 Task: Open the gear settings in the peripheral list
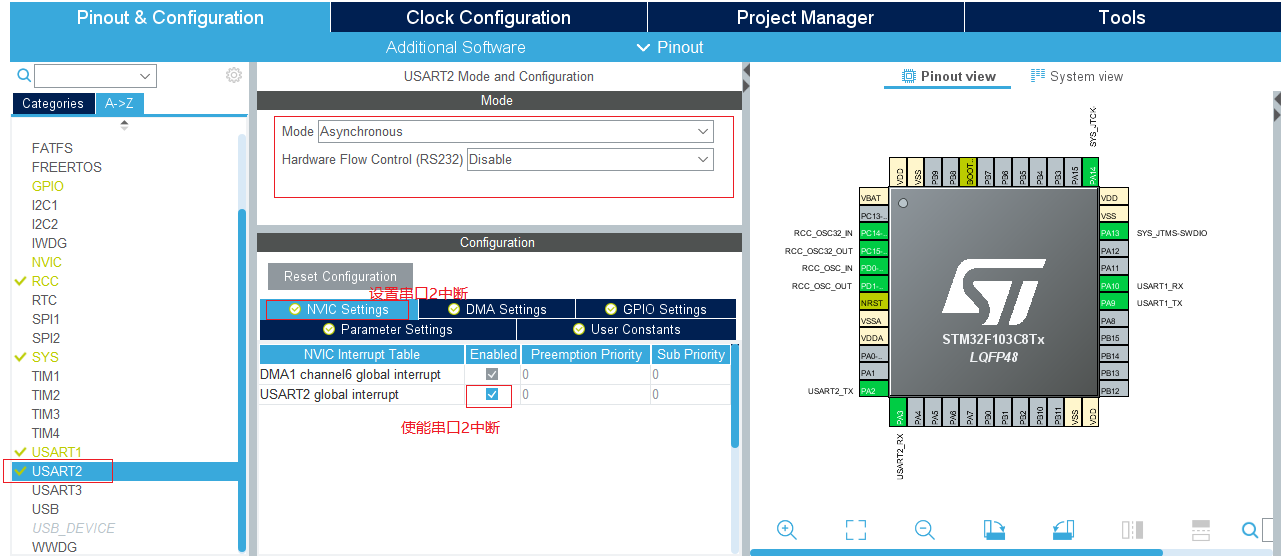pyautogui.click(x=234, y=75)
